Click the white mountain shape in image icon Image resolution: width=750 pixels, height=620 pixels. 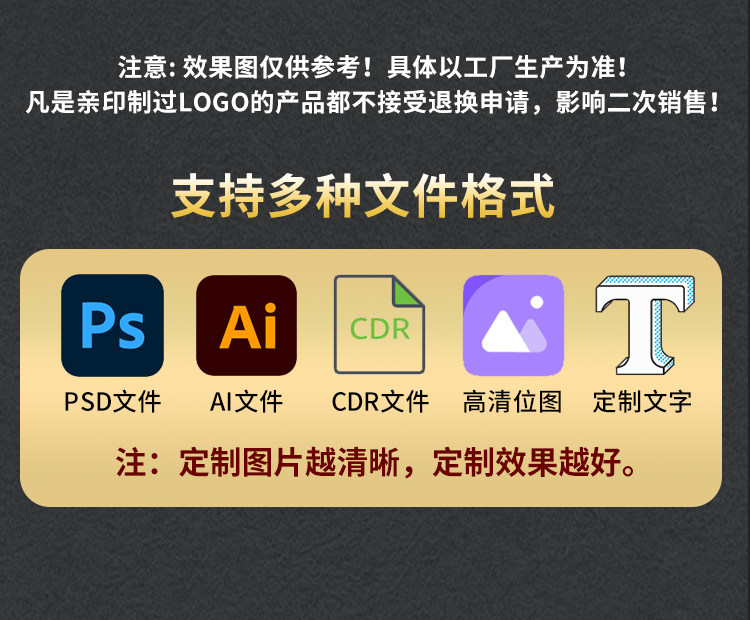[x=505, y=332]
